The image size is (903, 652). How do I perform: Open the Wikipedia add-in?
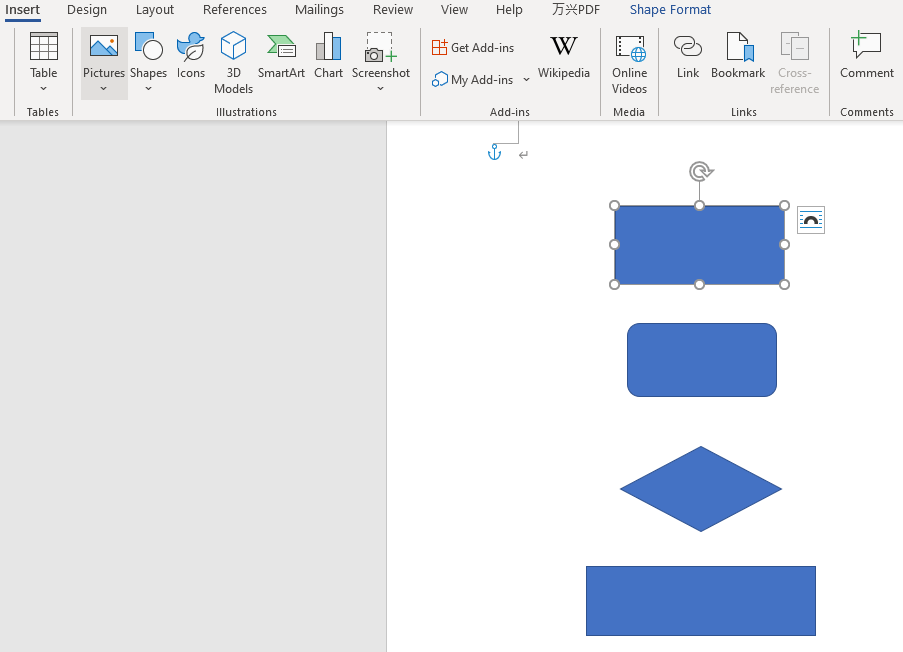click(563, 58)
